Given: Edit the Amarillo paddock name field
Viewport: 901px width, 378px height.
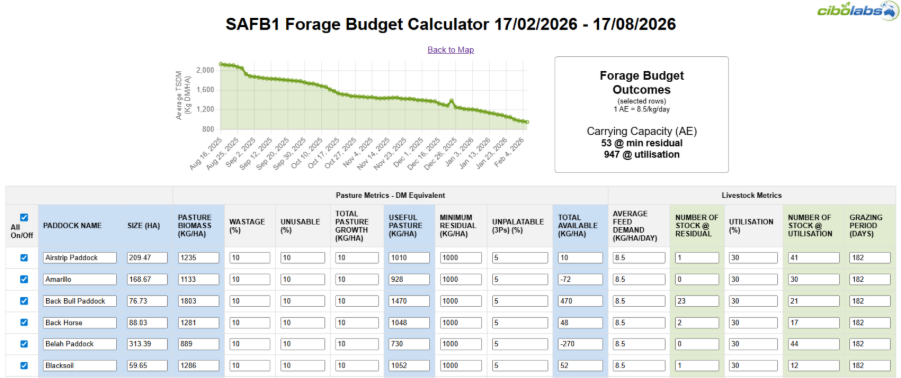Looking at the screenshot, I should [x=80, y=279].
